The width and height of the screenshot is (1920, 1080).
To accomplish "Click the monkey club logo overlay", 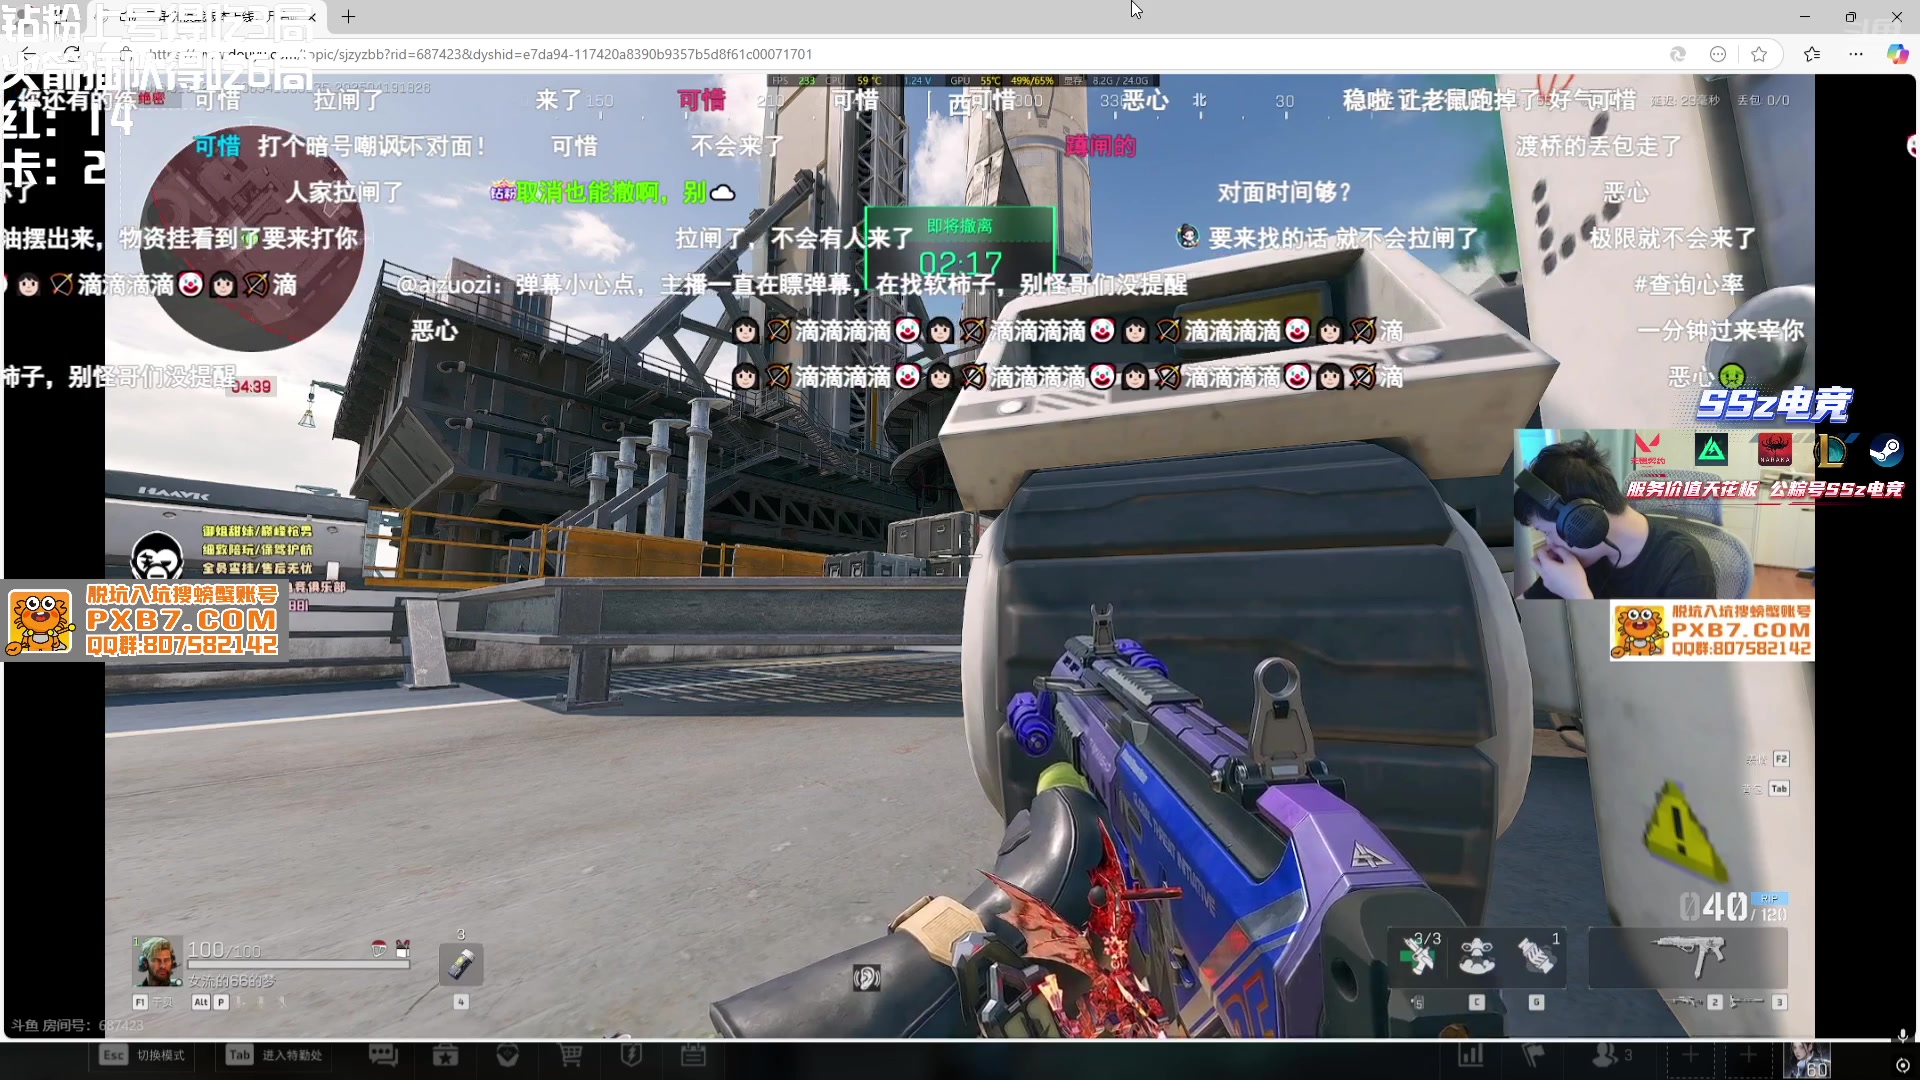I will pyautogui.click(x=157, y=556).
